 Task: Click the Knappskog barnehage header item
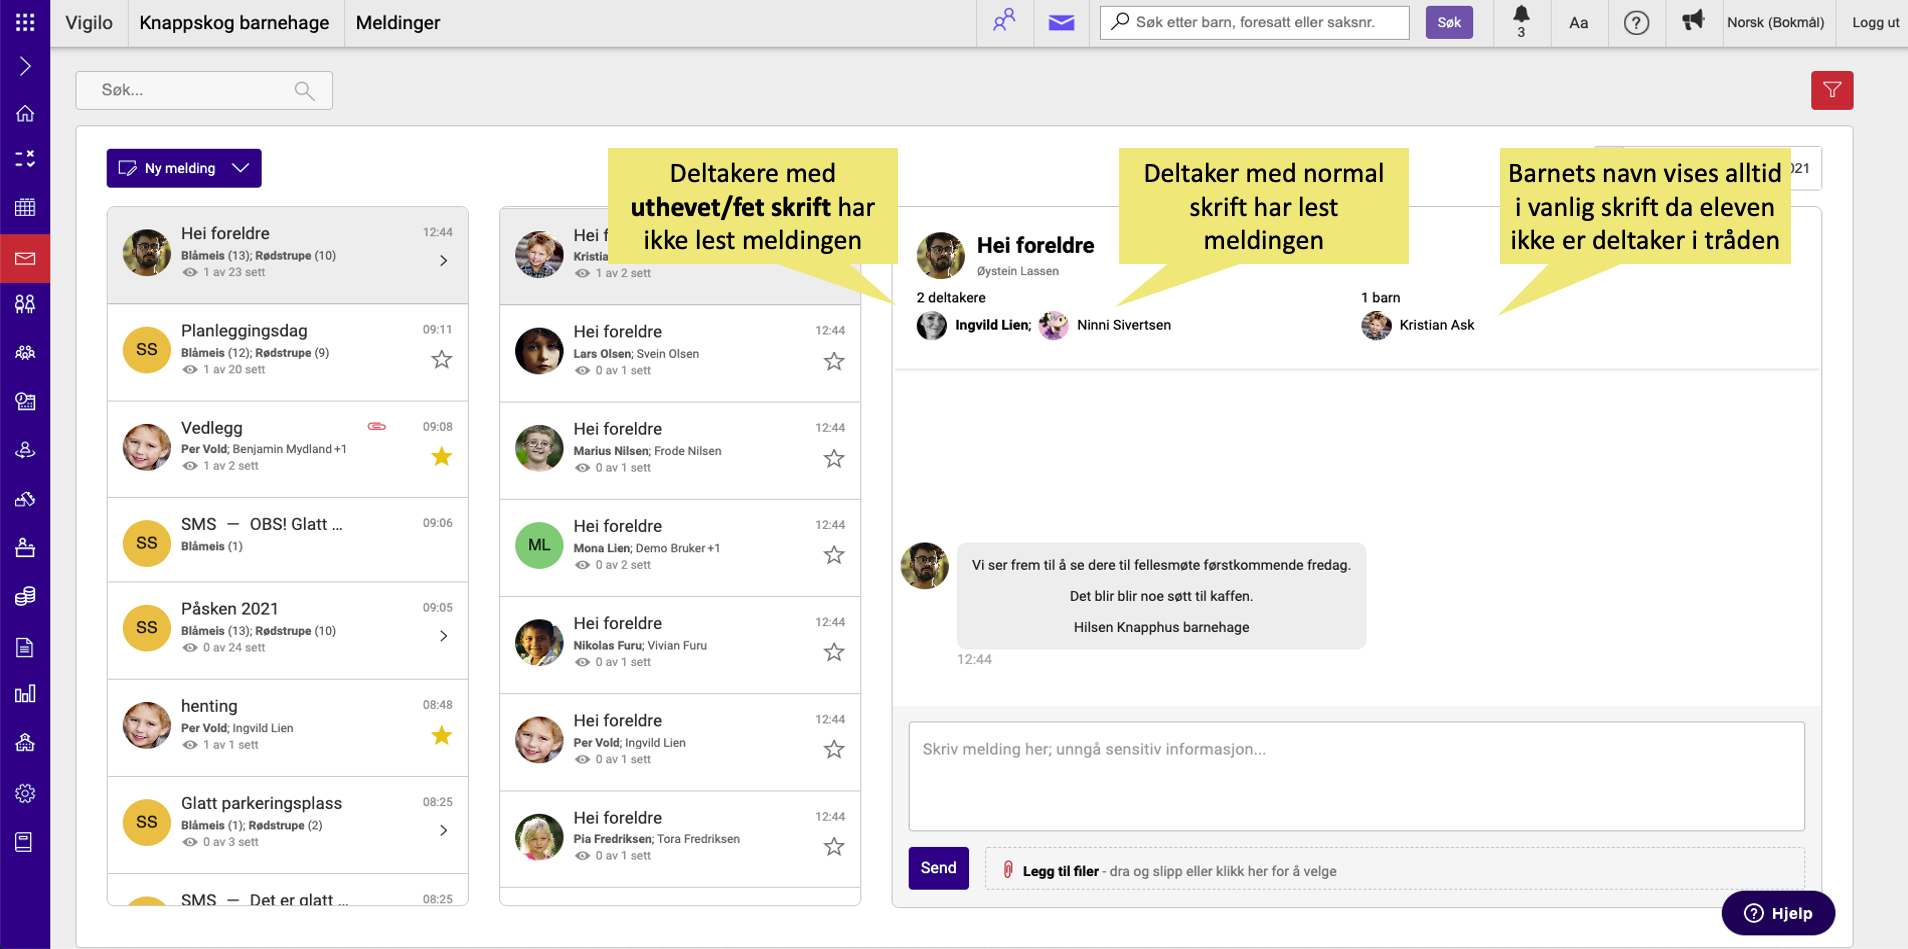coord(234,22)
